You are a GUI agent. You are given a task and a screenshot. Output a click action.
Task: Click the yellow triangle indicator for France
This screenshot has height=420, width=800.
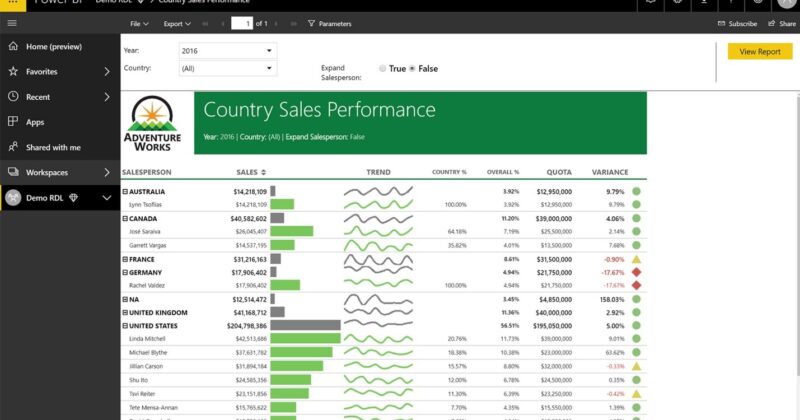636,259
